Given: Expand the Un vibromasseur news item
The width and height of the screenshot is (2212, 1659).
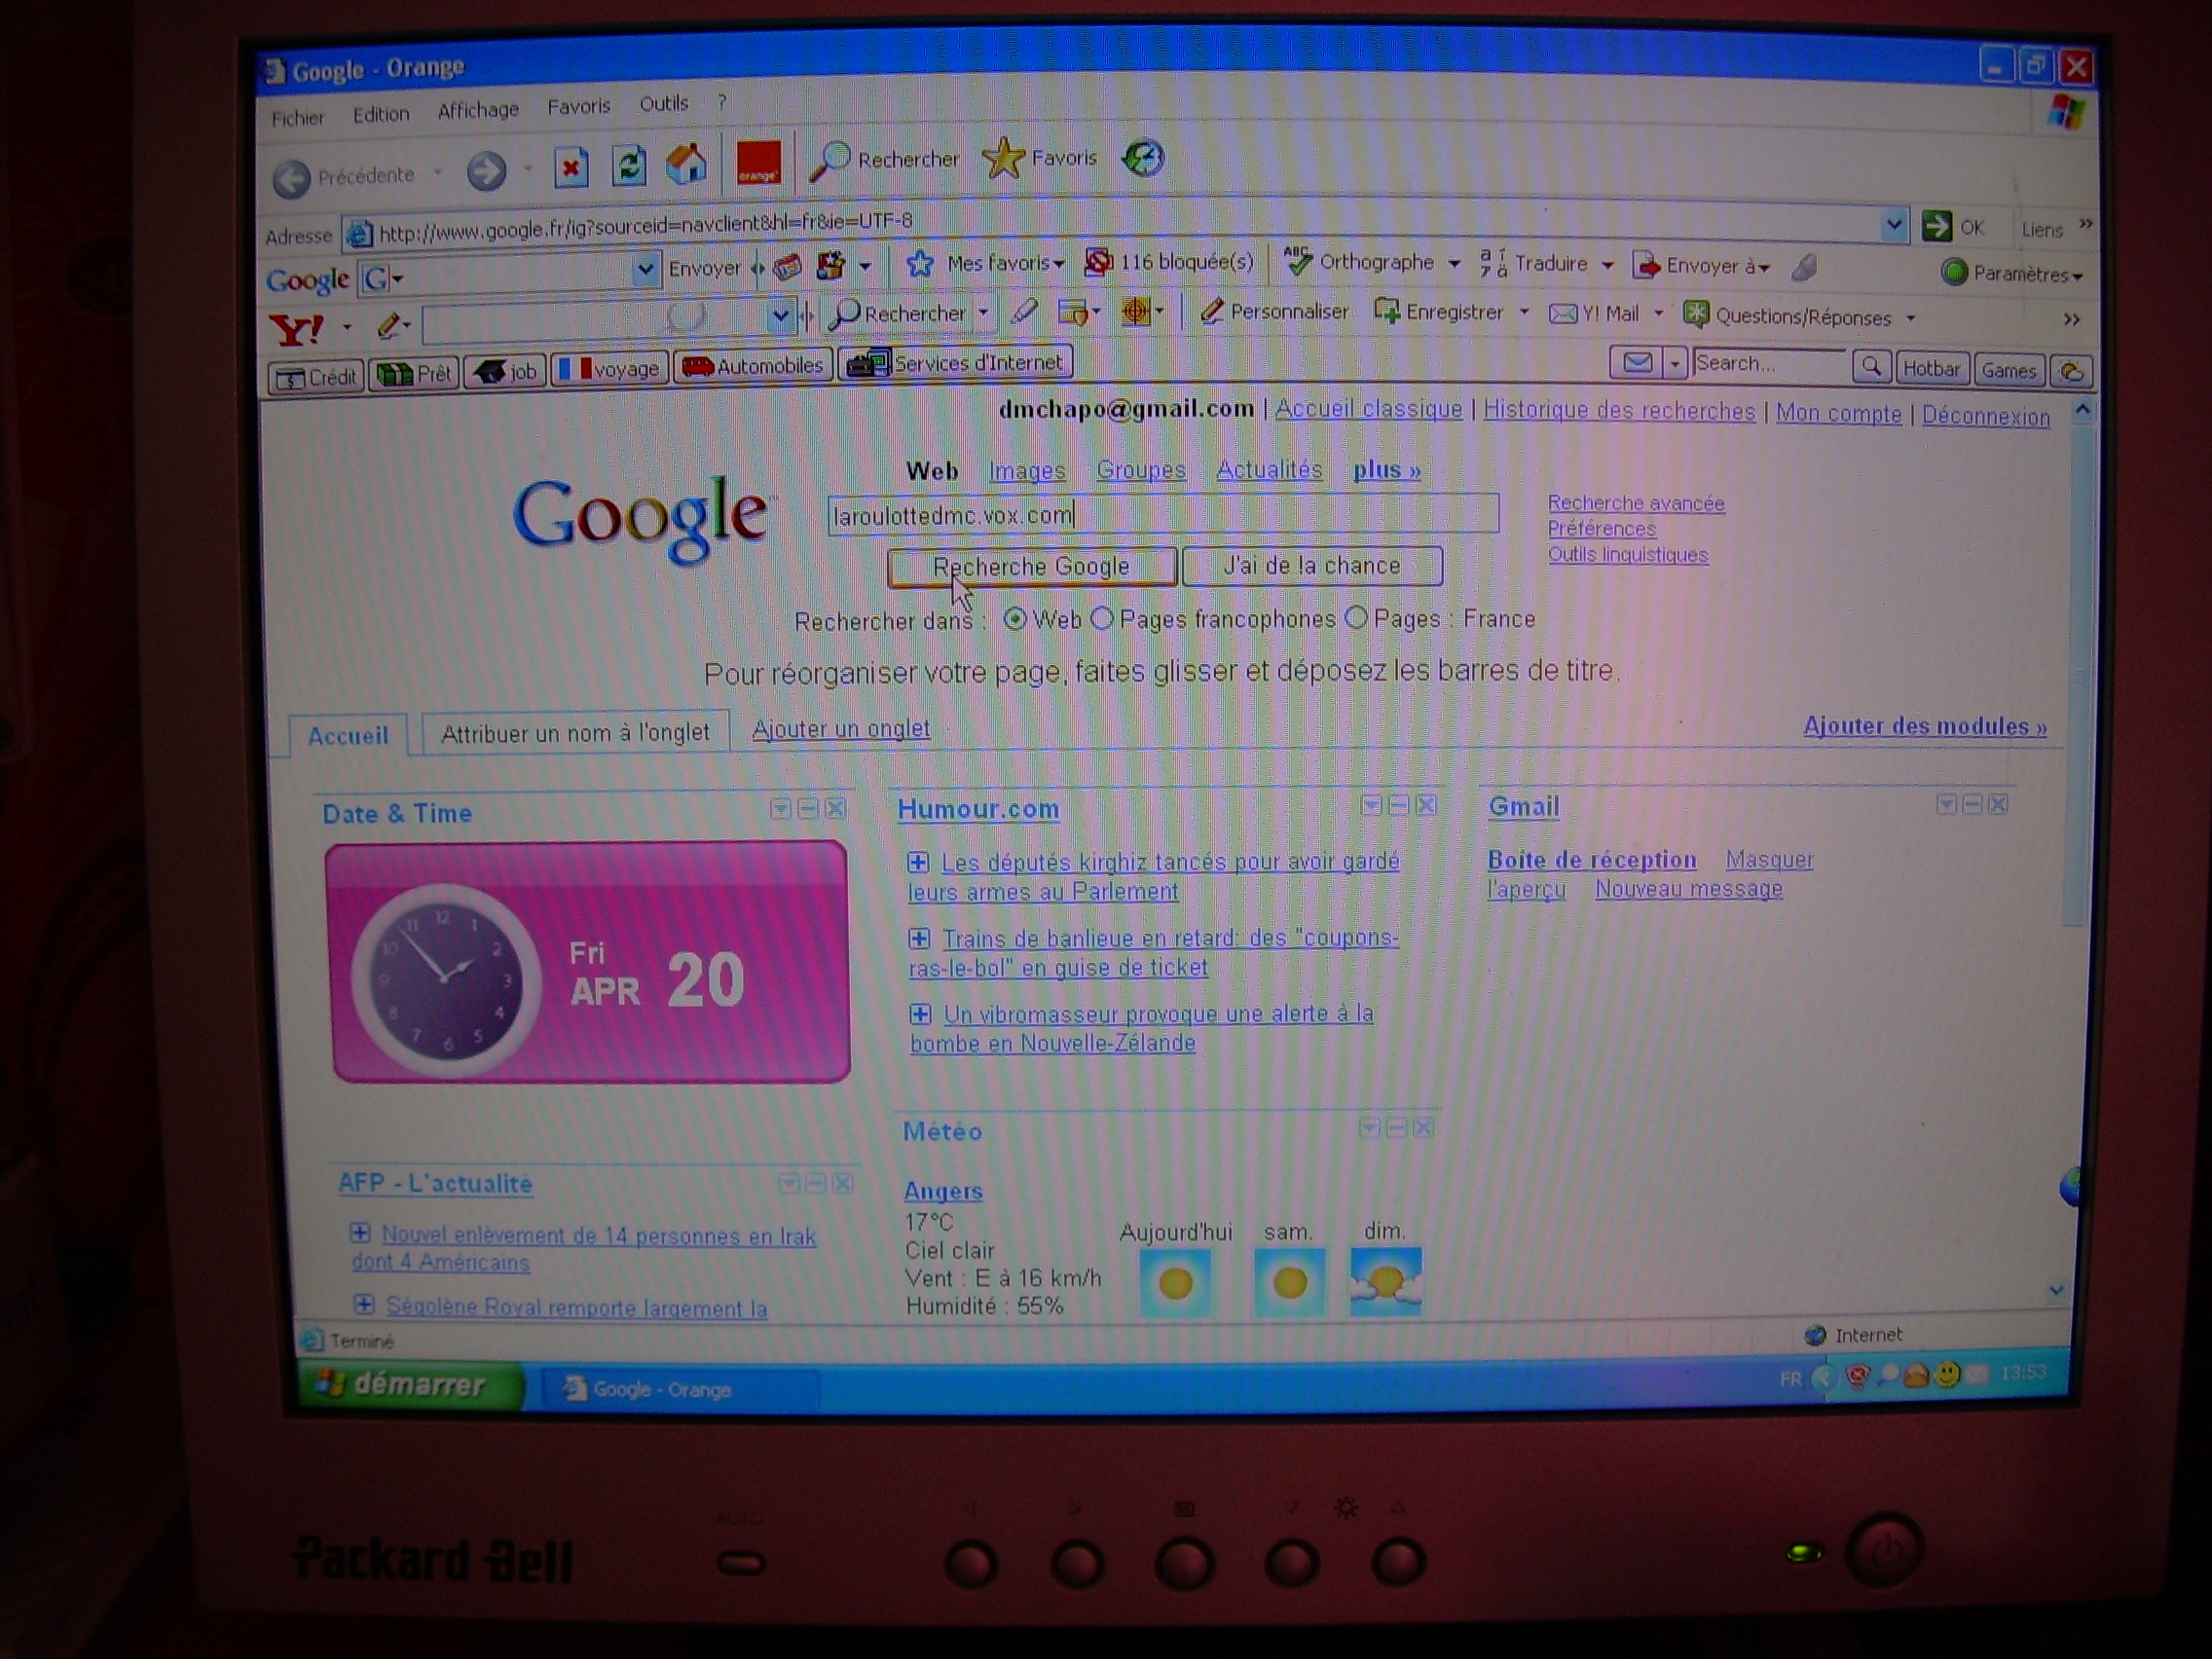Looking at the screenshot, I should coord(920,1014).
